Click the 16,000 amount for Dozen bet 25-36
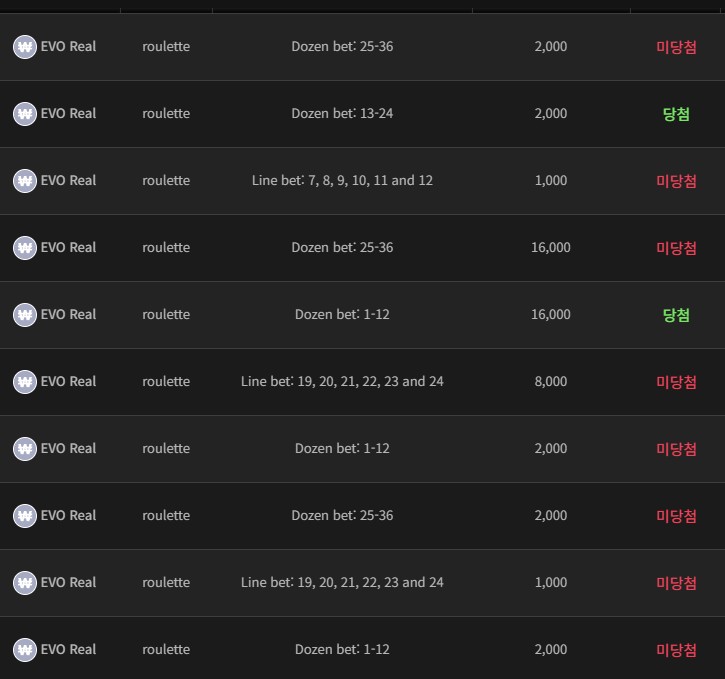 tap(550, 248)
